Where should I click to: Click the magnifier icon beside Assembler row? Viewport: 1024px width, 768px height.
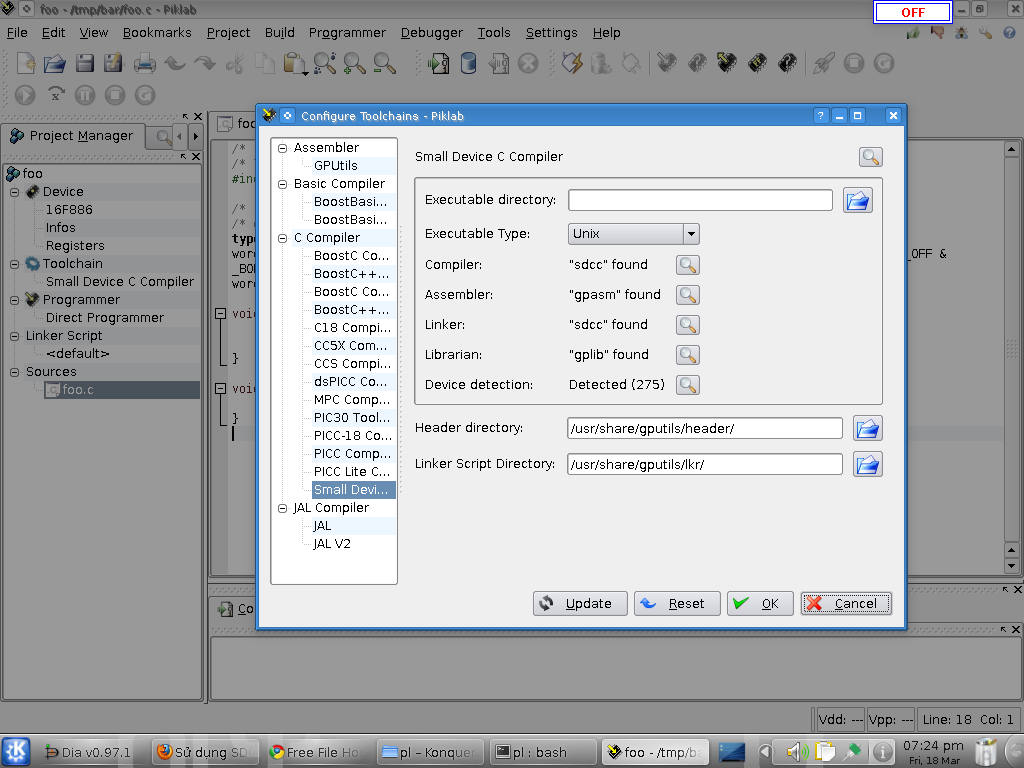pyautogui.click(x=687, y=295)
